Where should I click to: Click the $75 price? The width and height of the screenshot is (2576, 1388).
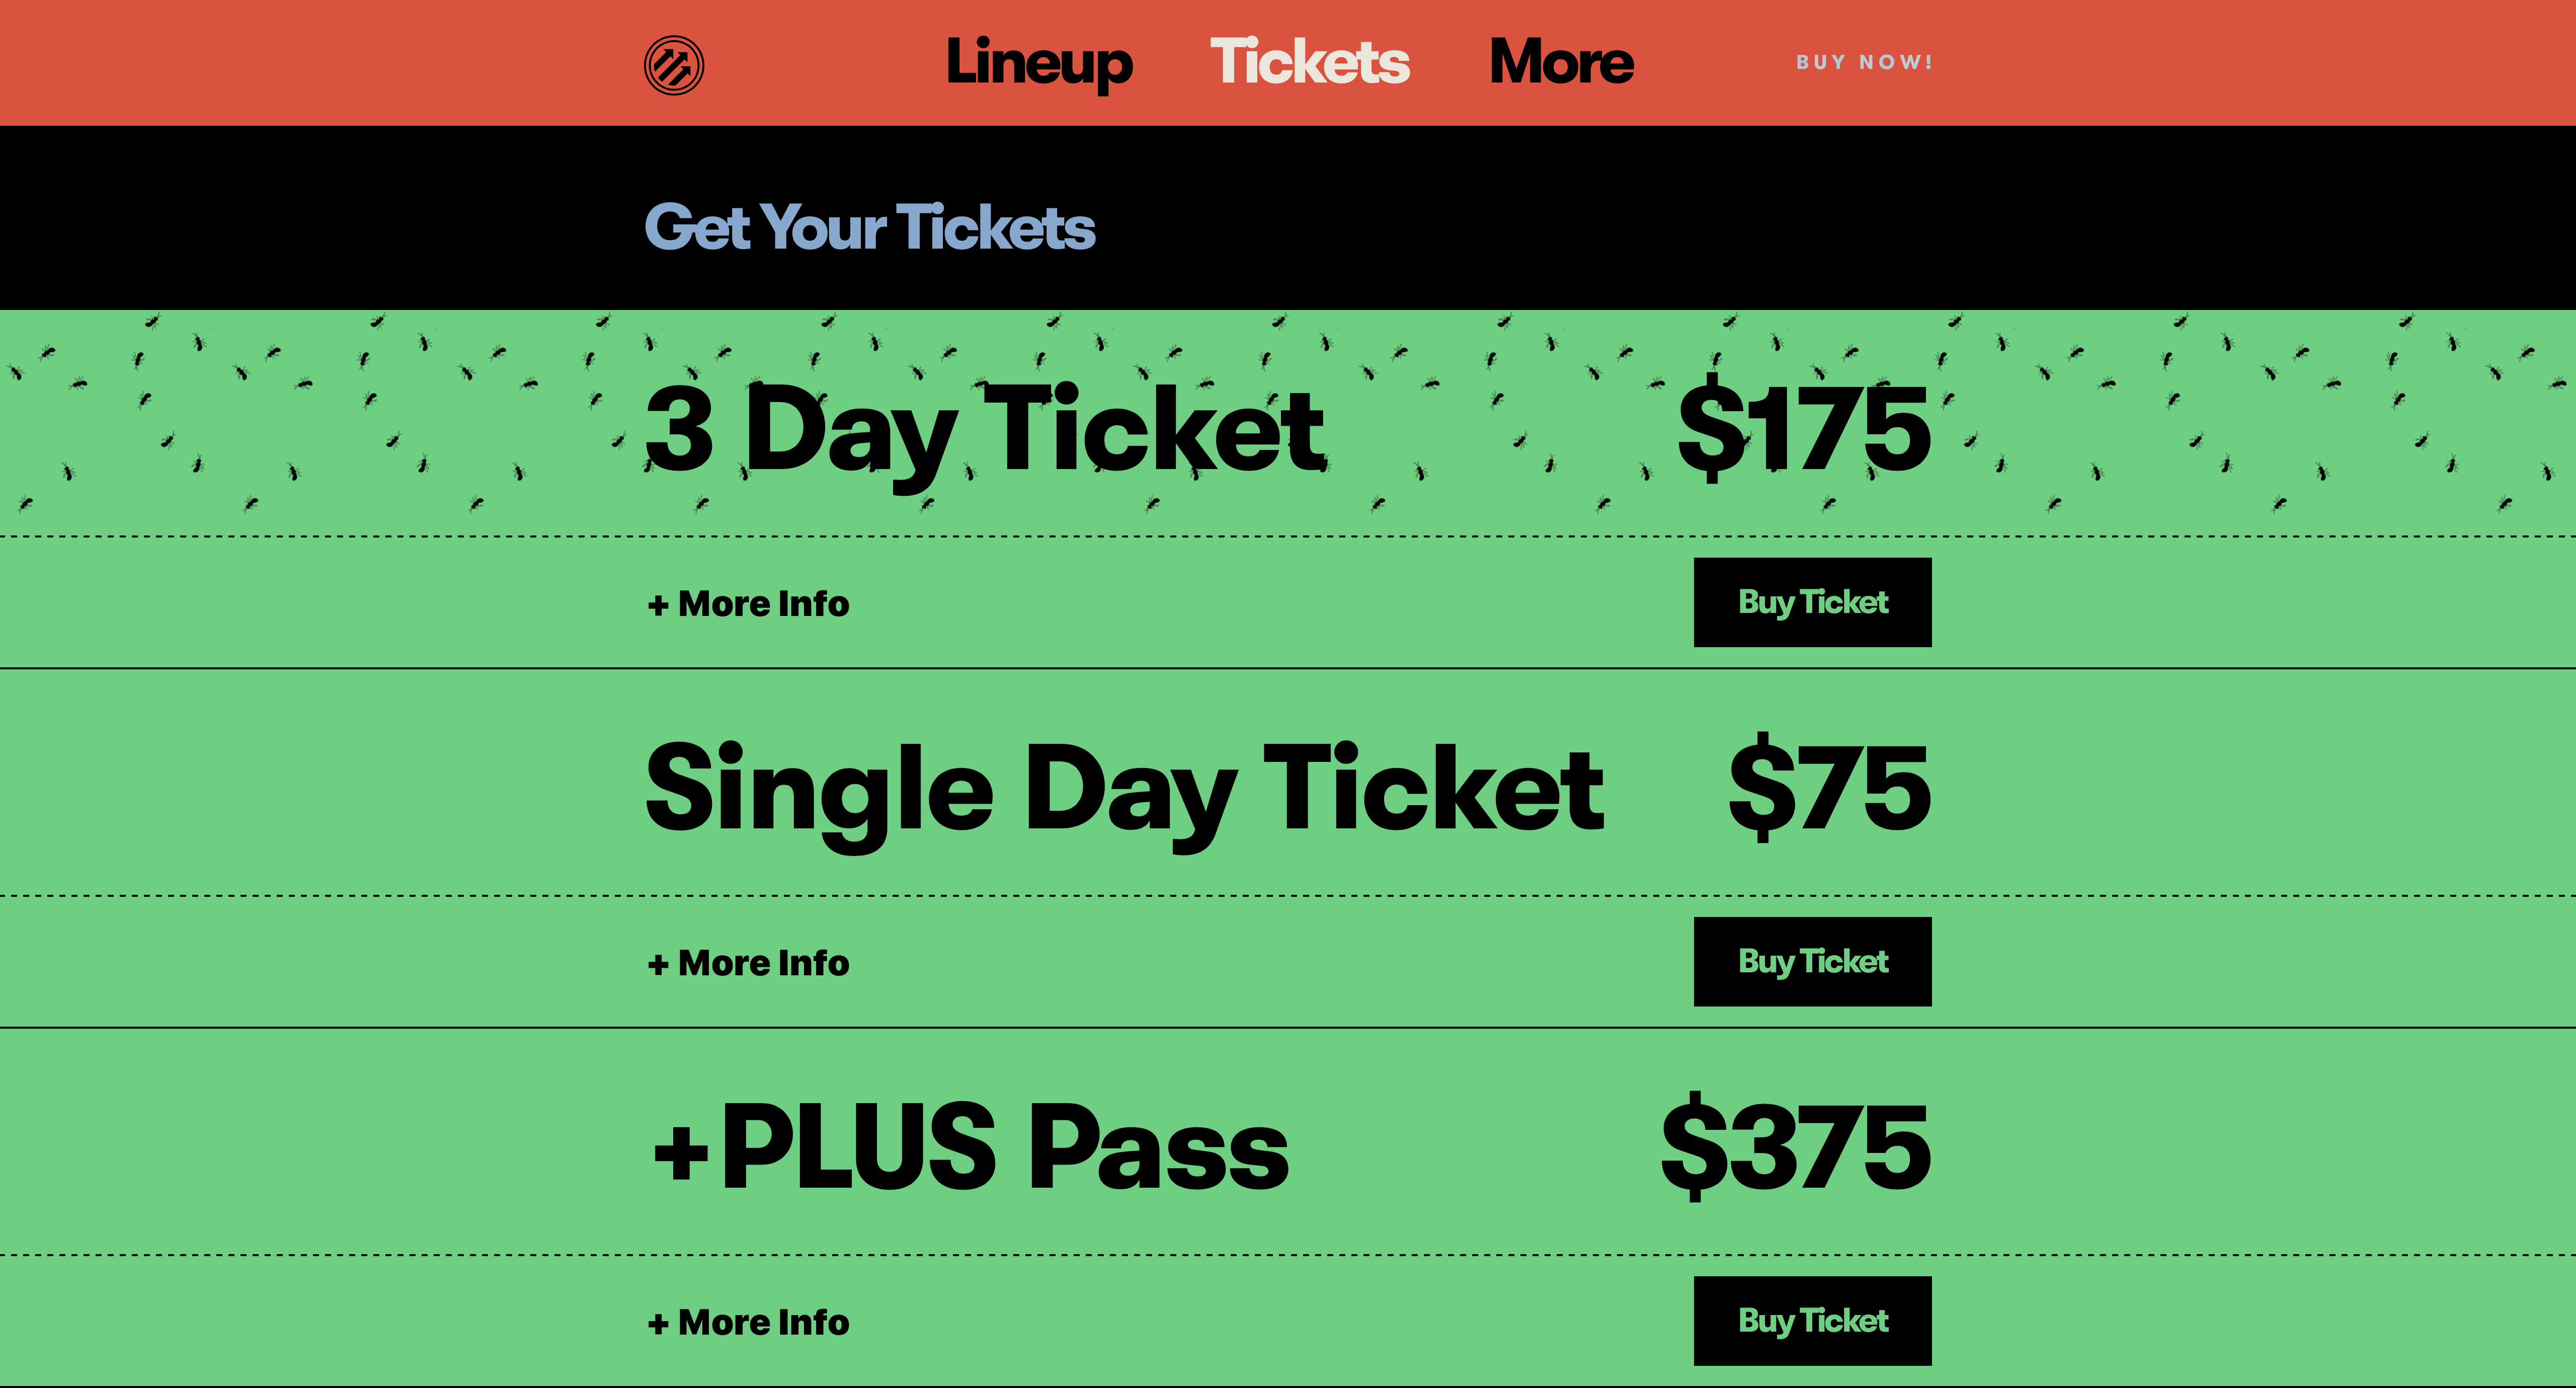pos(1829,790)
